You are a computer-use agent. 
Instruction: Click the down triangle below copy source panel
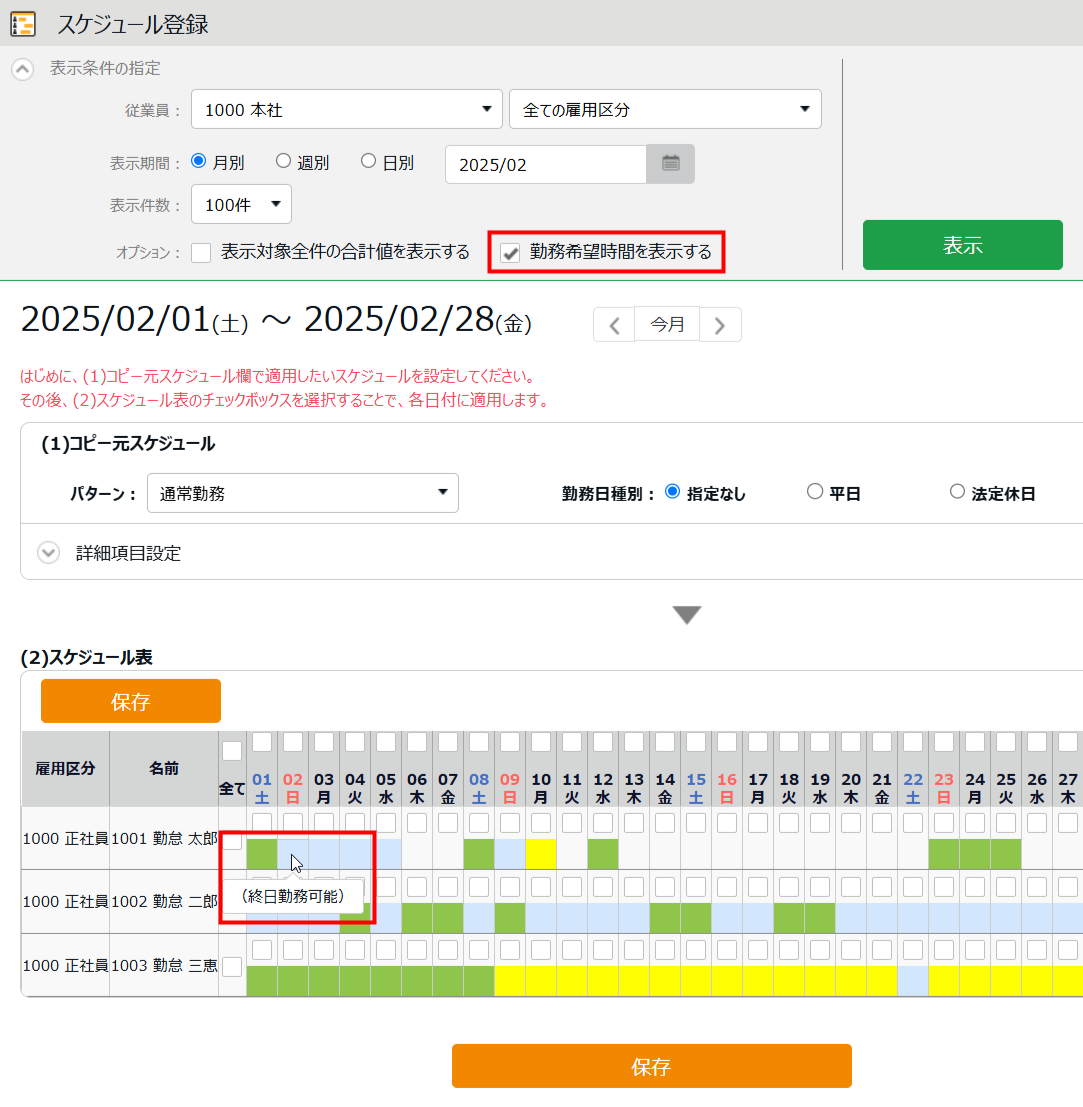[686, 615]
